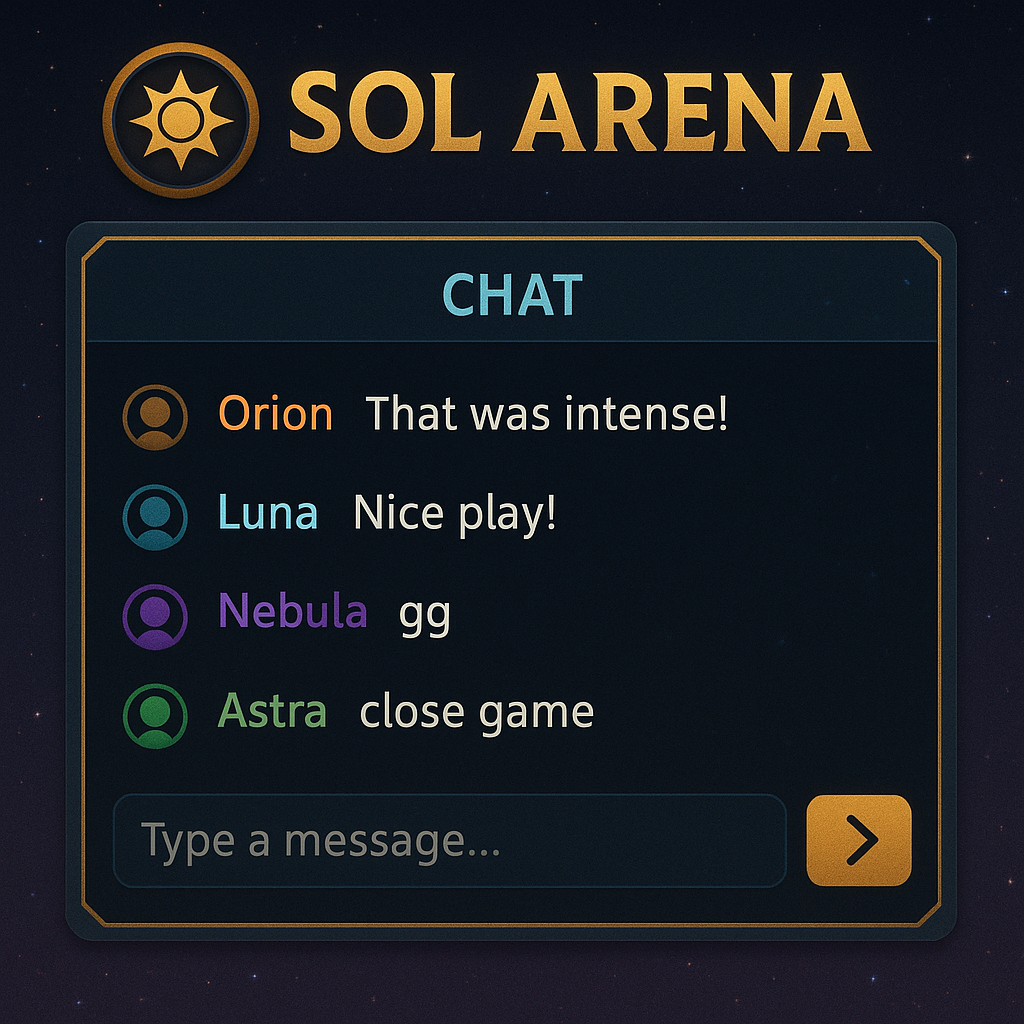Viewport: 1024px width, 1024px height.
Task: Click Orion's username
Action: pos(277,413)
